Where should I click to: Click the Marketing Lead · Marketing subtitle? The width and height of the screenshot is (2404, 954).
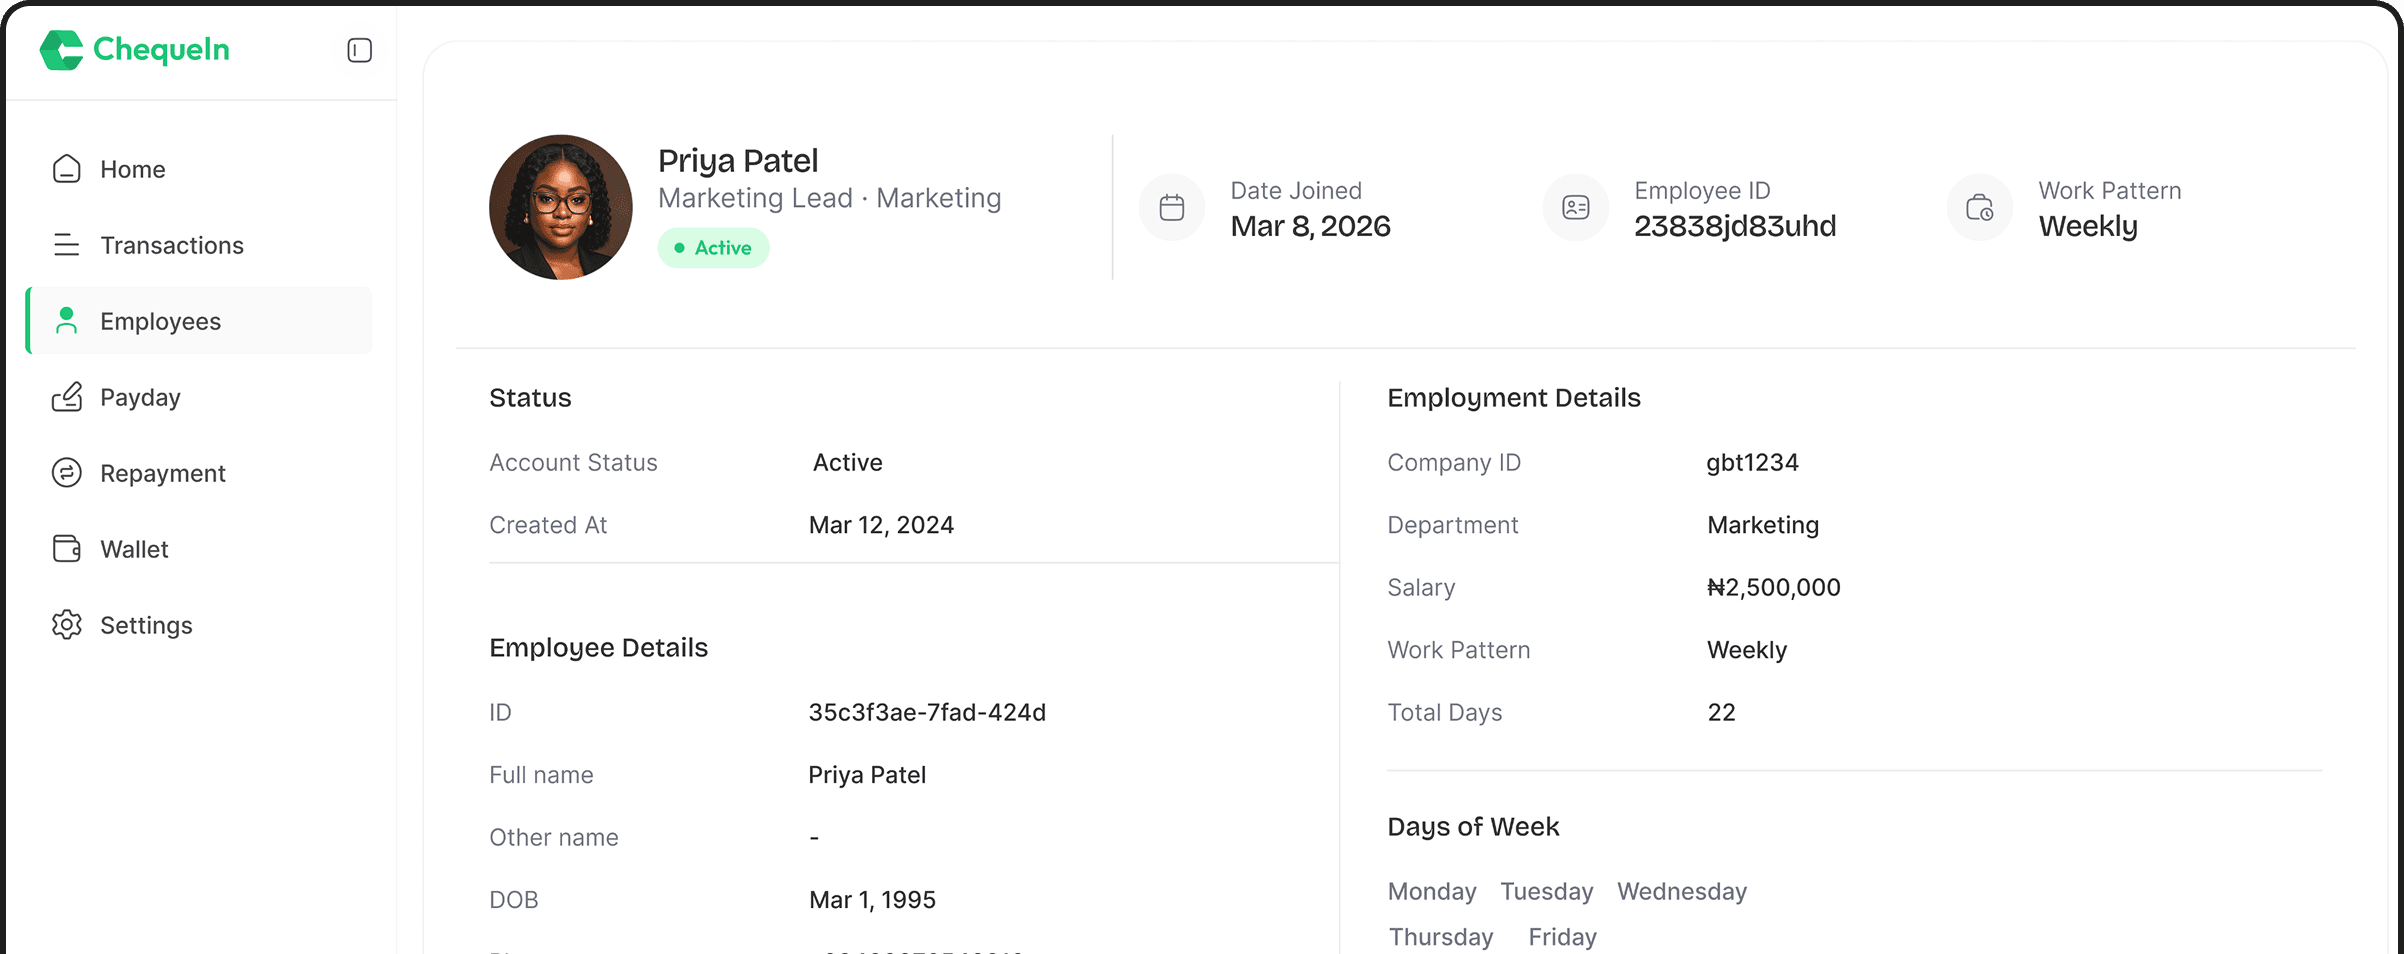(830, 198)
